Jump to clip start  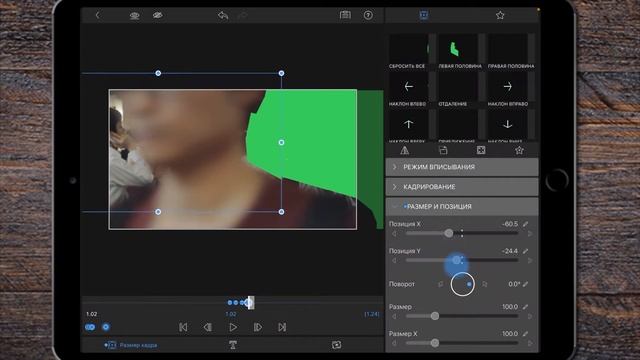(x=183, y=327)
